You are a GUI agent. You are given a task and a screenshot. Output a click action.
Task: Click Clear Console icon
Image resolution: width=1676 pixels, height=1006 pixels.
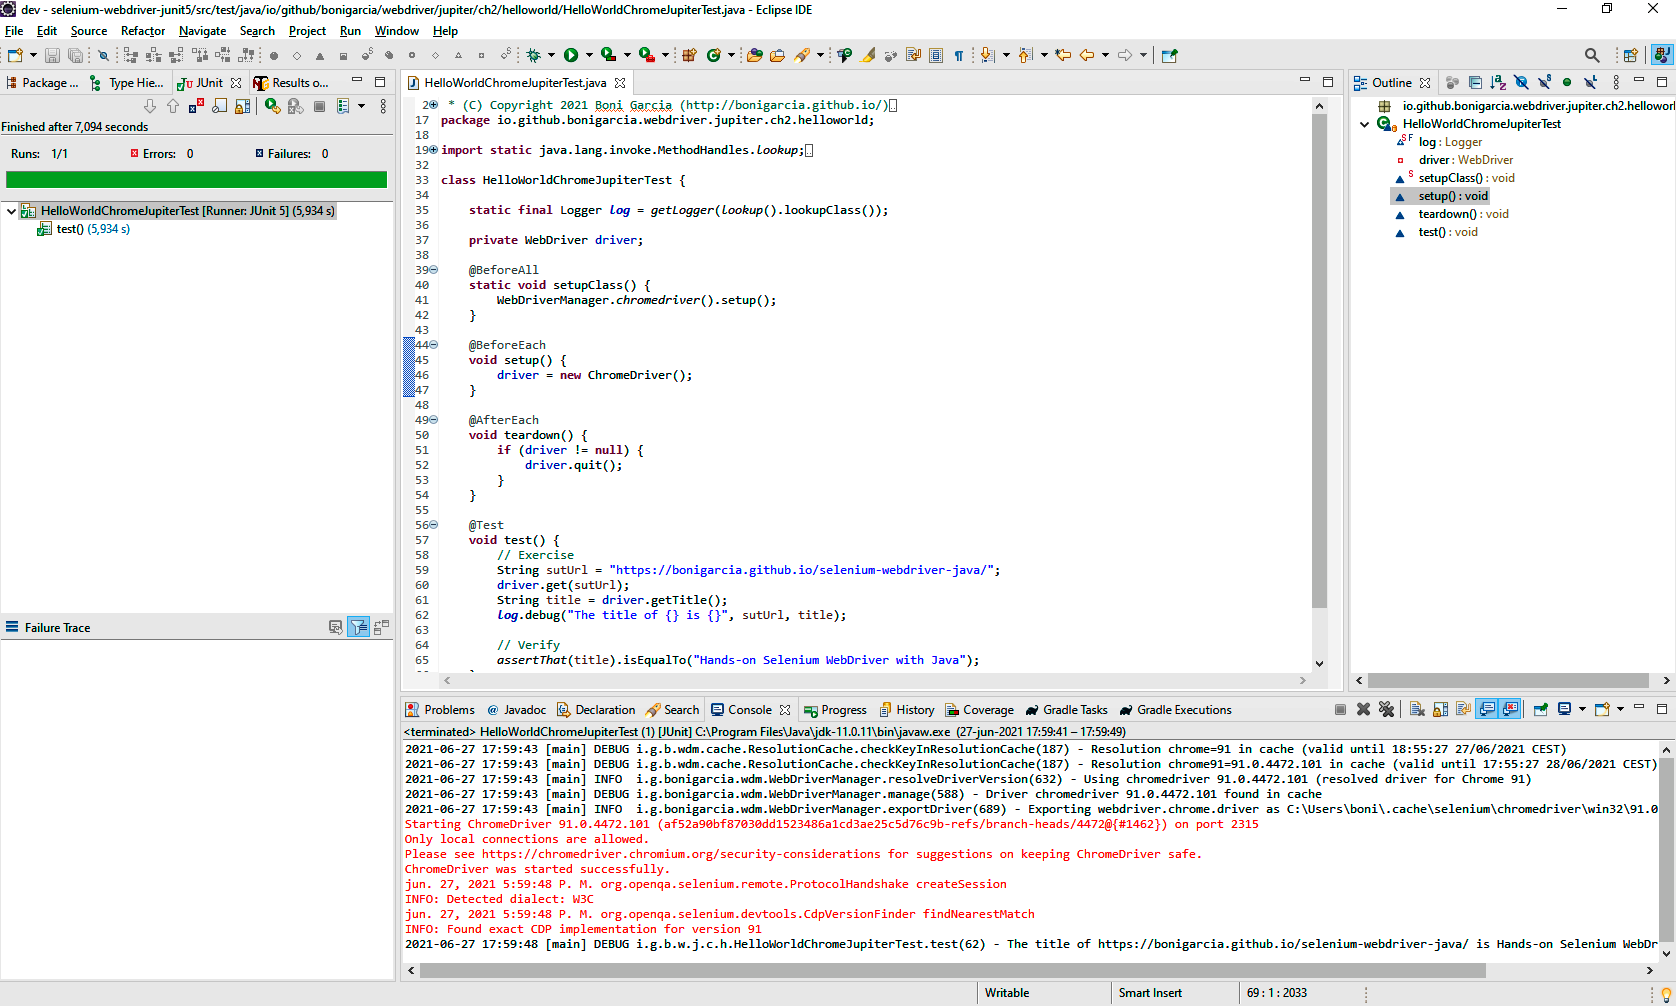(x=1417, y=710)
